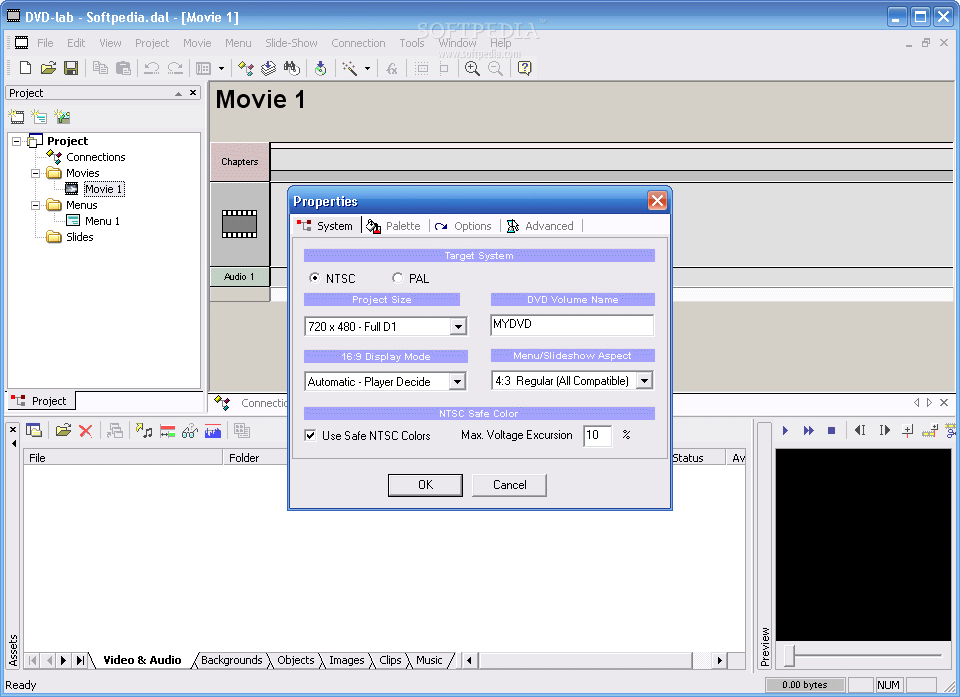Click the Zoom in magnifier icon
Screen dimensions: 960x697
pos(472,68)
